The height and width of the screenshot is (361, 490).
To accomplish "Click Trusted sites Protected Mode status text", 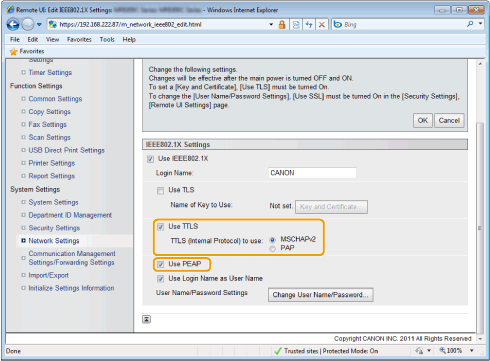I will click(331, 351).
